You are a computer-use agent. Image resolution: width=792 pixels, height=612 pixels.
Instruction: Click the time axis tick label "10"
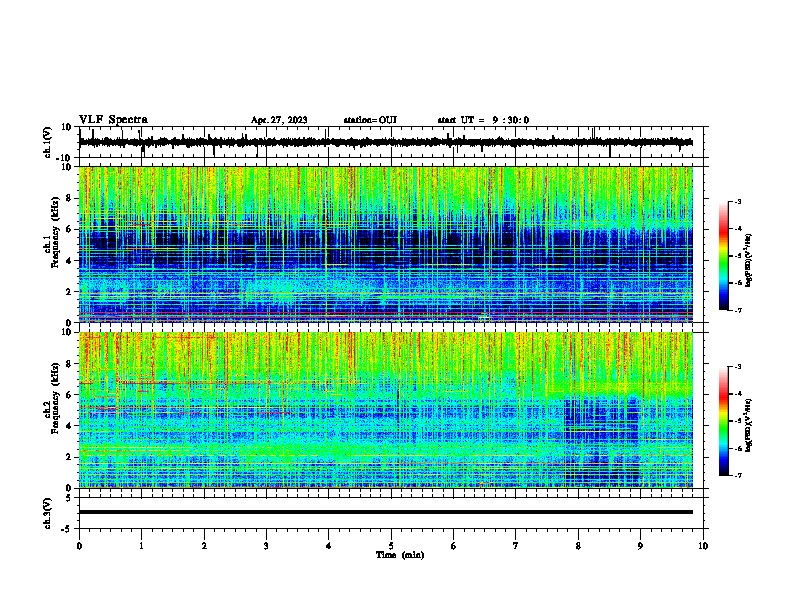(x=703, y=546)
